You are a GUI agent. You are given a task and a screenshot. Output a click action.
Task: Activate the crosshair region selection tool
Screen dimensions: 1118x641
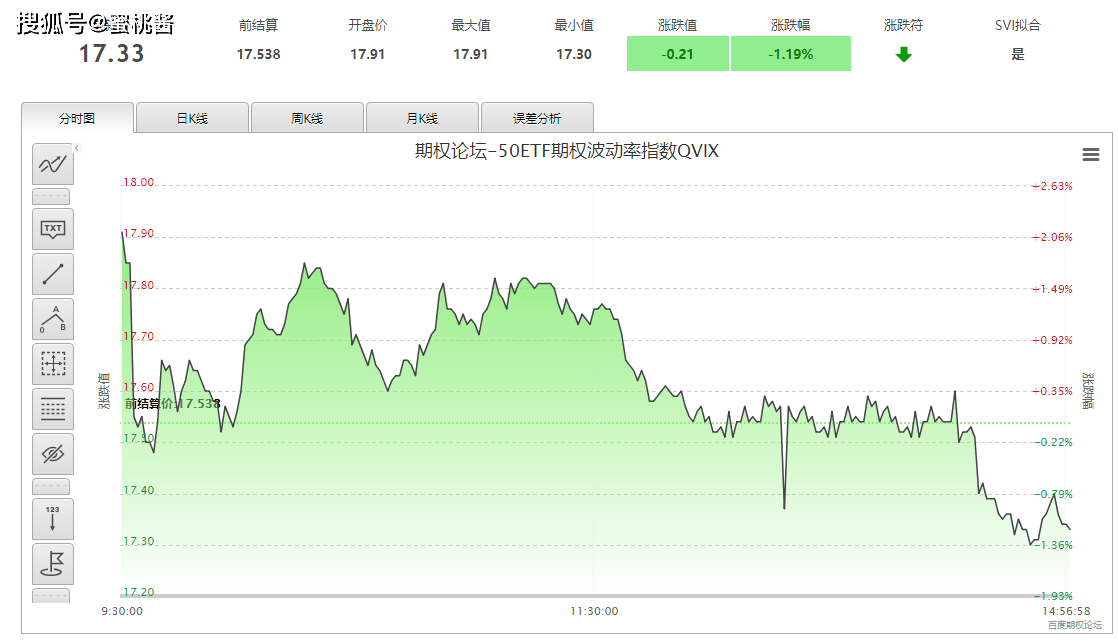tap(52, 364)
